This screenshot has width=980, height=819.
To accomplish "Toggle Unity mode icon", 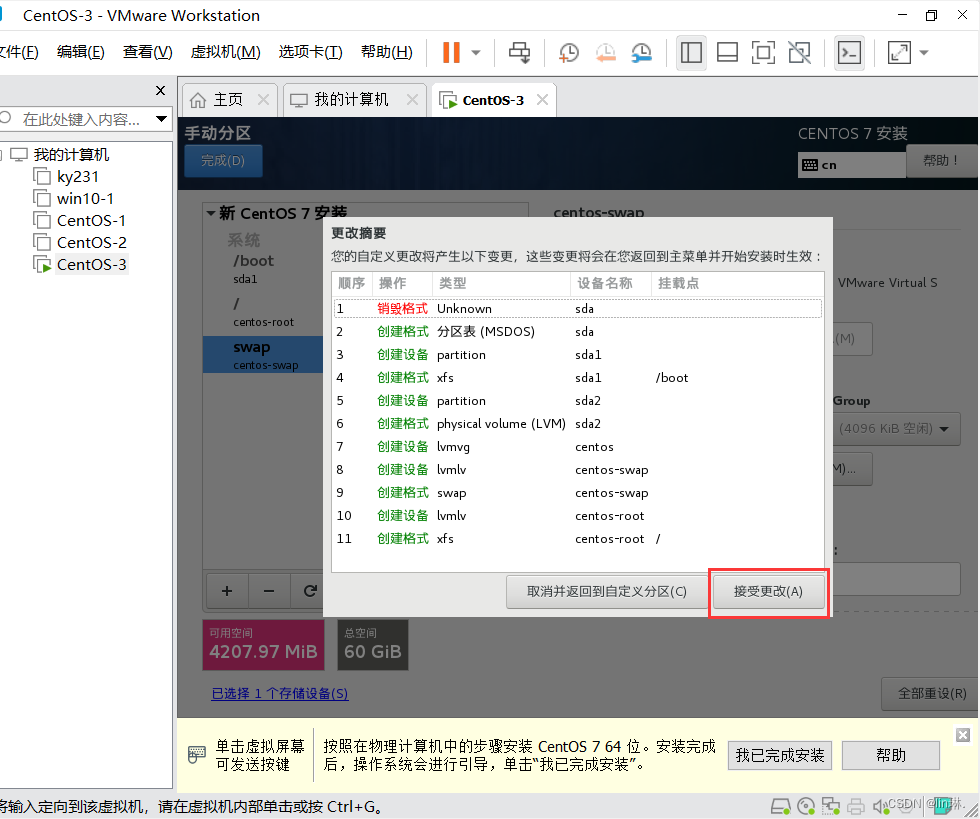I will (x=799, y=53).
